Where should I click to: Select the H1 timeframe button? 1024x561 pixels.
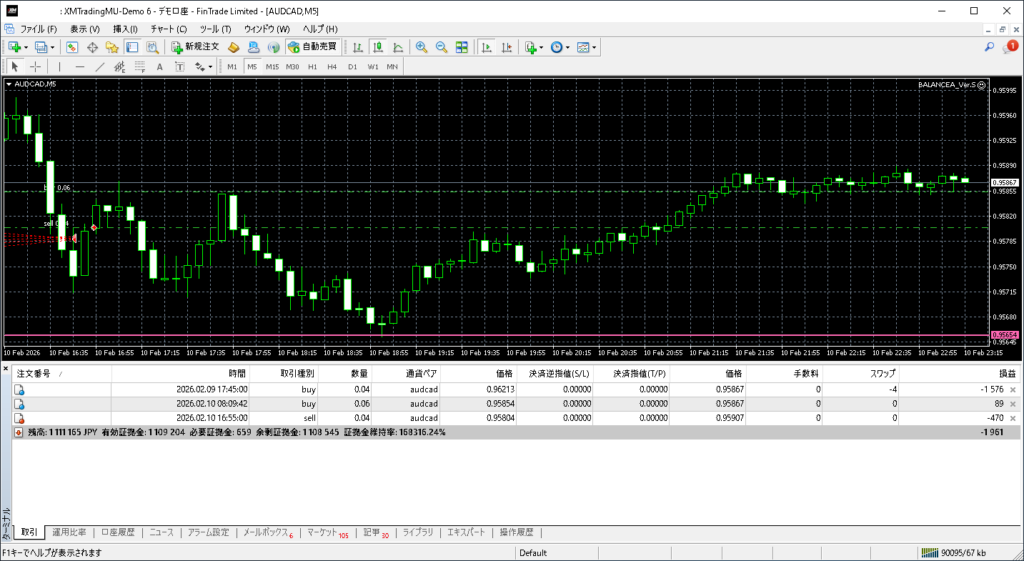312,67
